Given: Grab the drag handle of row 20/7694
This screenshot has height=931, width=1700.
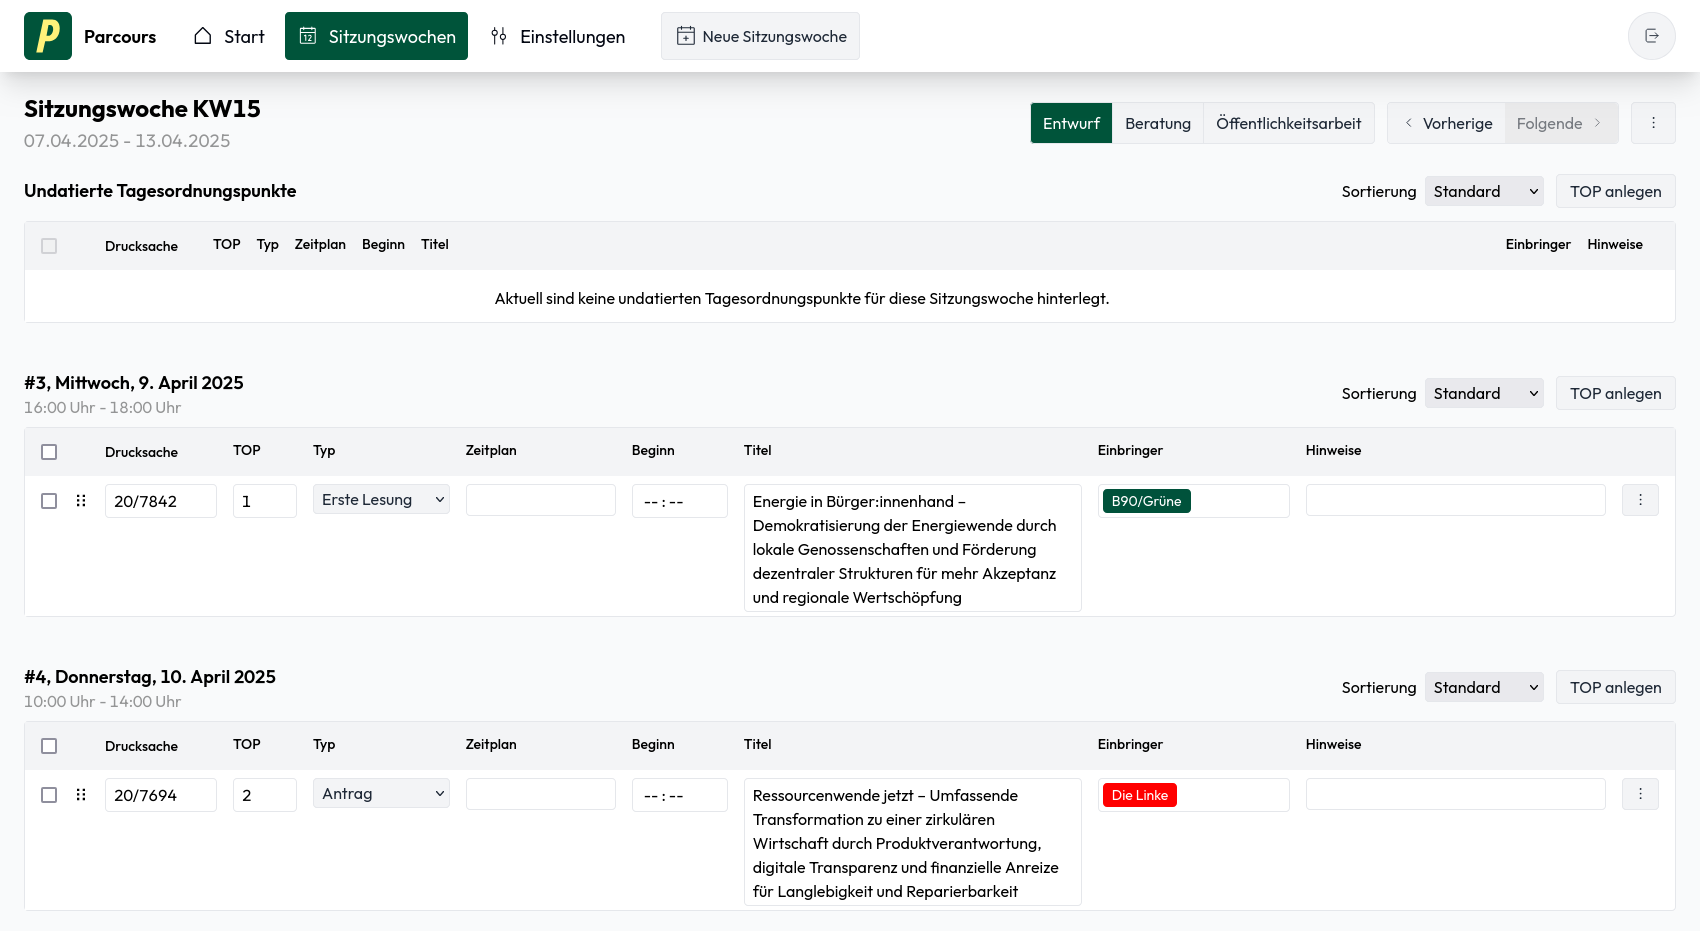Looking at the screenshot, I should coord(81,795).
